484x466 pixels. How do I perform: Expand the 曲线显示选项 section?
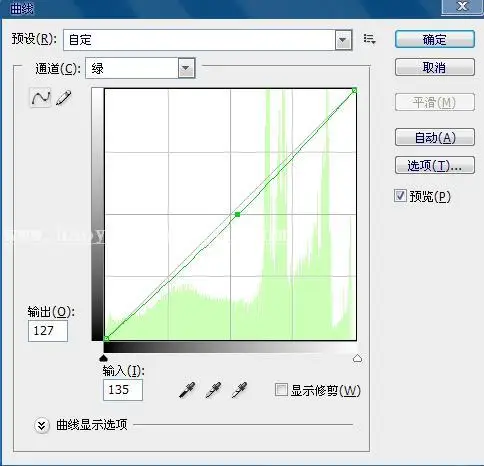[x=42, y=425]
